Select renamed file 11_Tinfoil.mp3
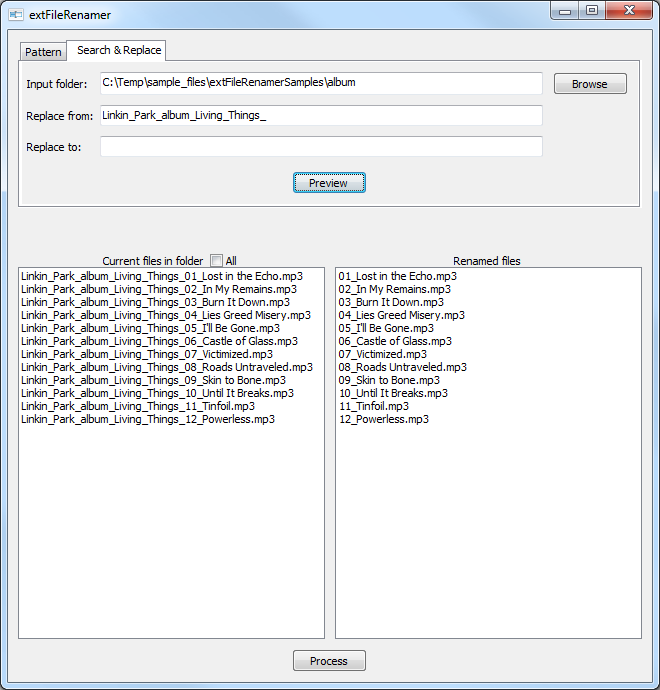This screenshot has width=660, height=690. tap(374, 406)
